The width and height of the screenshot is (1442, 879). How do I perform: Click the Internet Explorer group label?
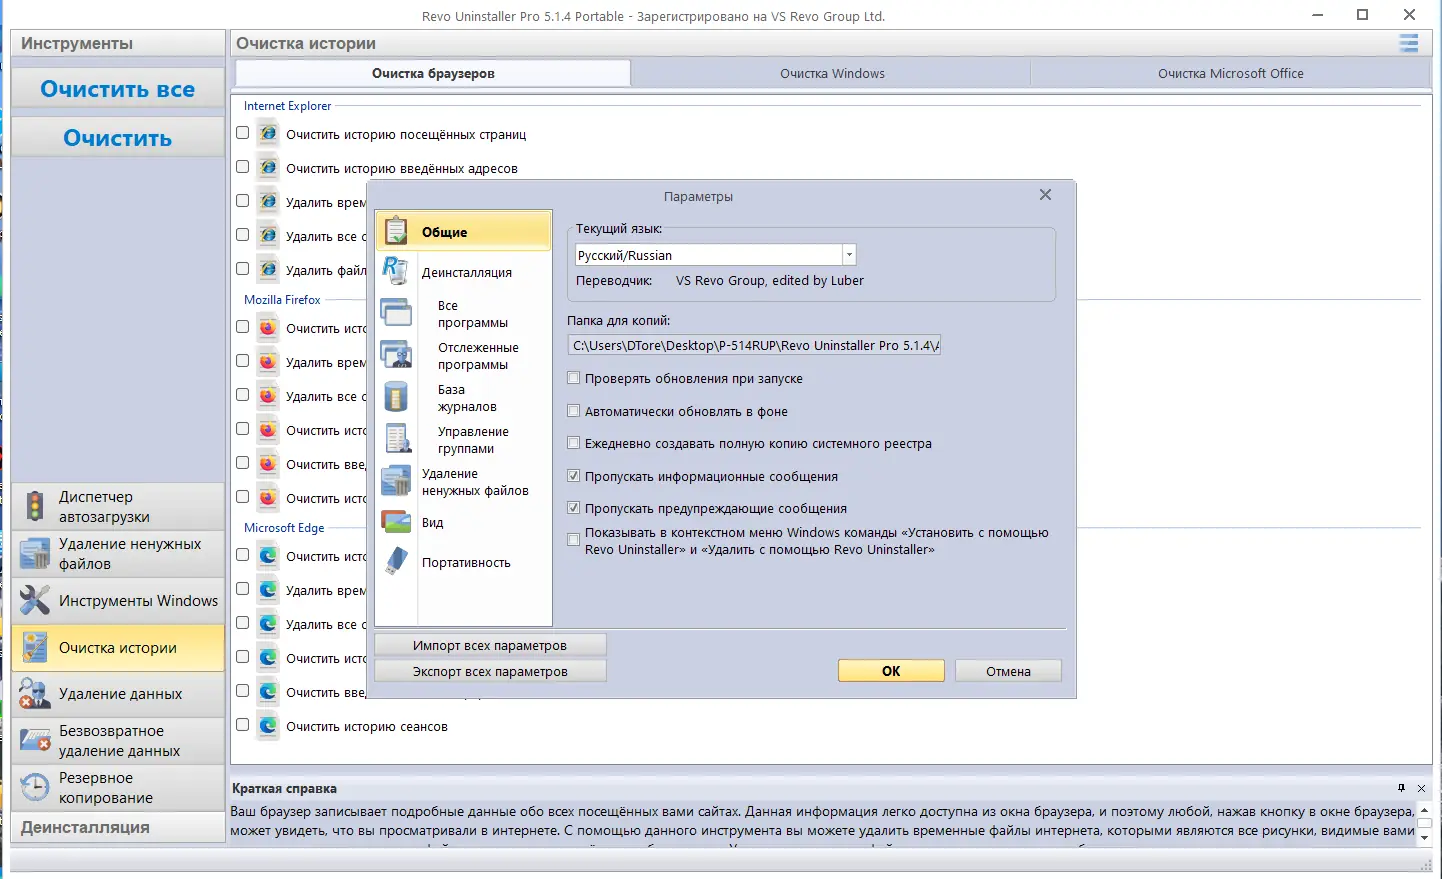pos(287,106)
